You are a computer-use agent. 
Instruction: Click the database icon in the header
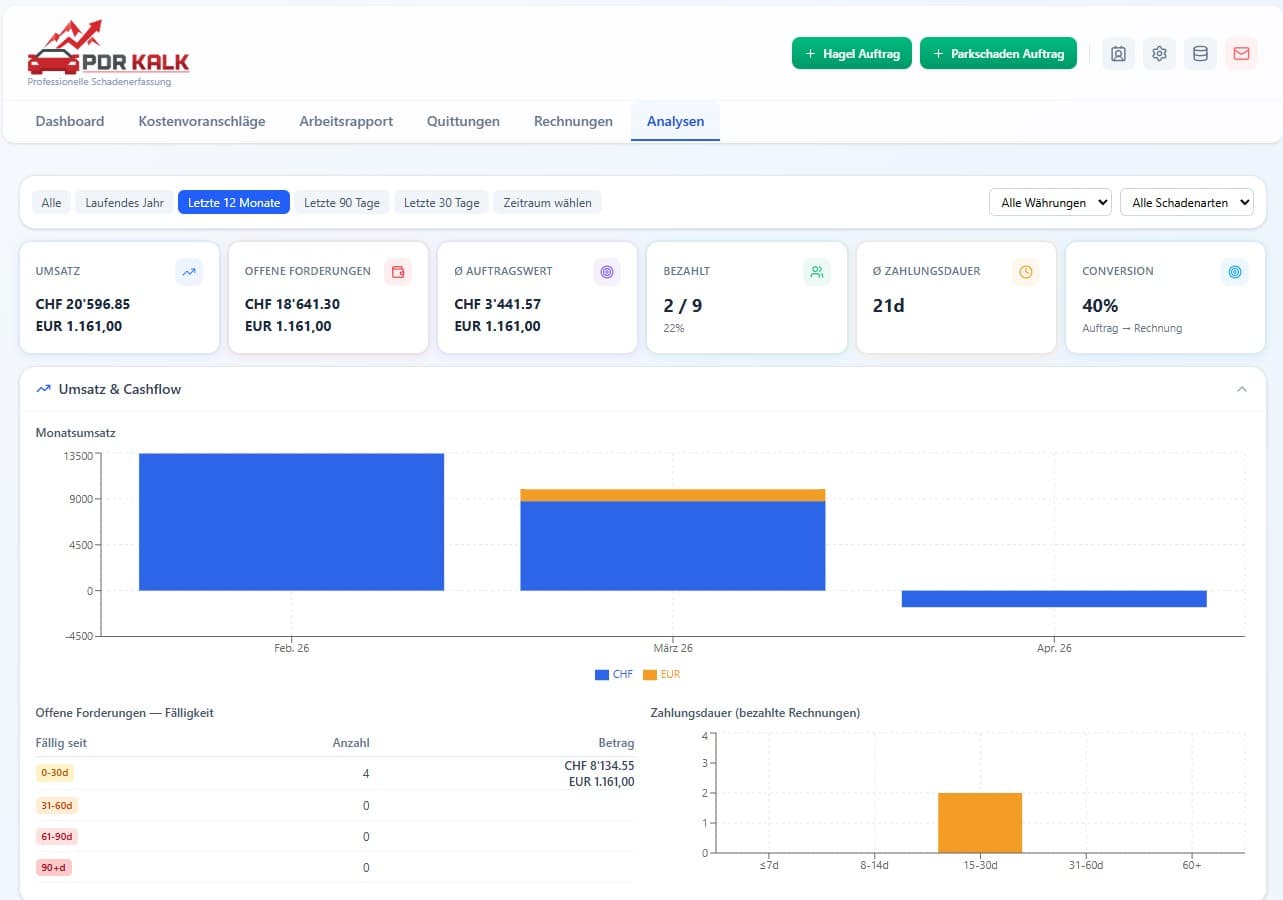point(1200,53)
